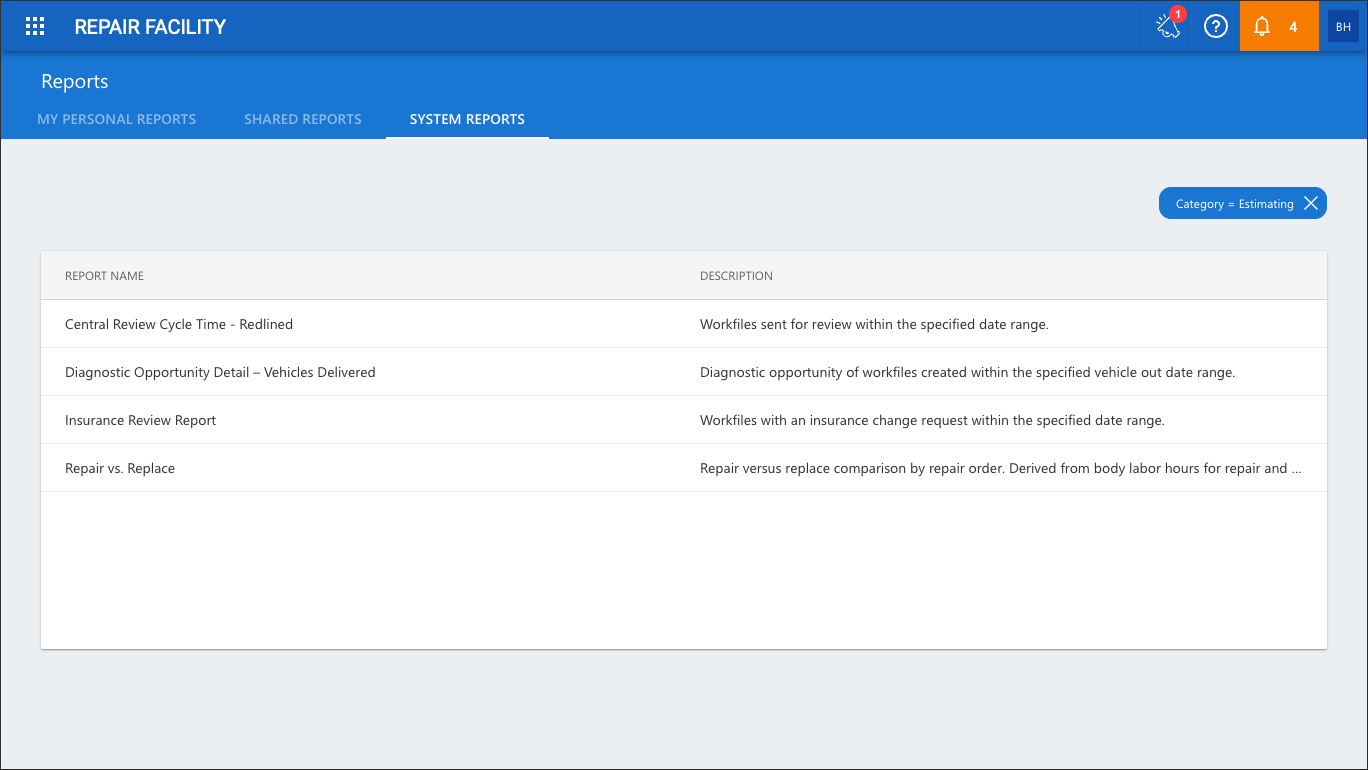Image resolution: width=1368 pixels, height=770 pixels.
Task: Click the Category = Estimating filter label
Action: pyautogui.click(x=1234, y=204)
